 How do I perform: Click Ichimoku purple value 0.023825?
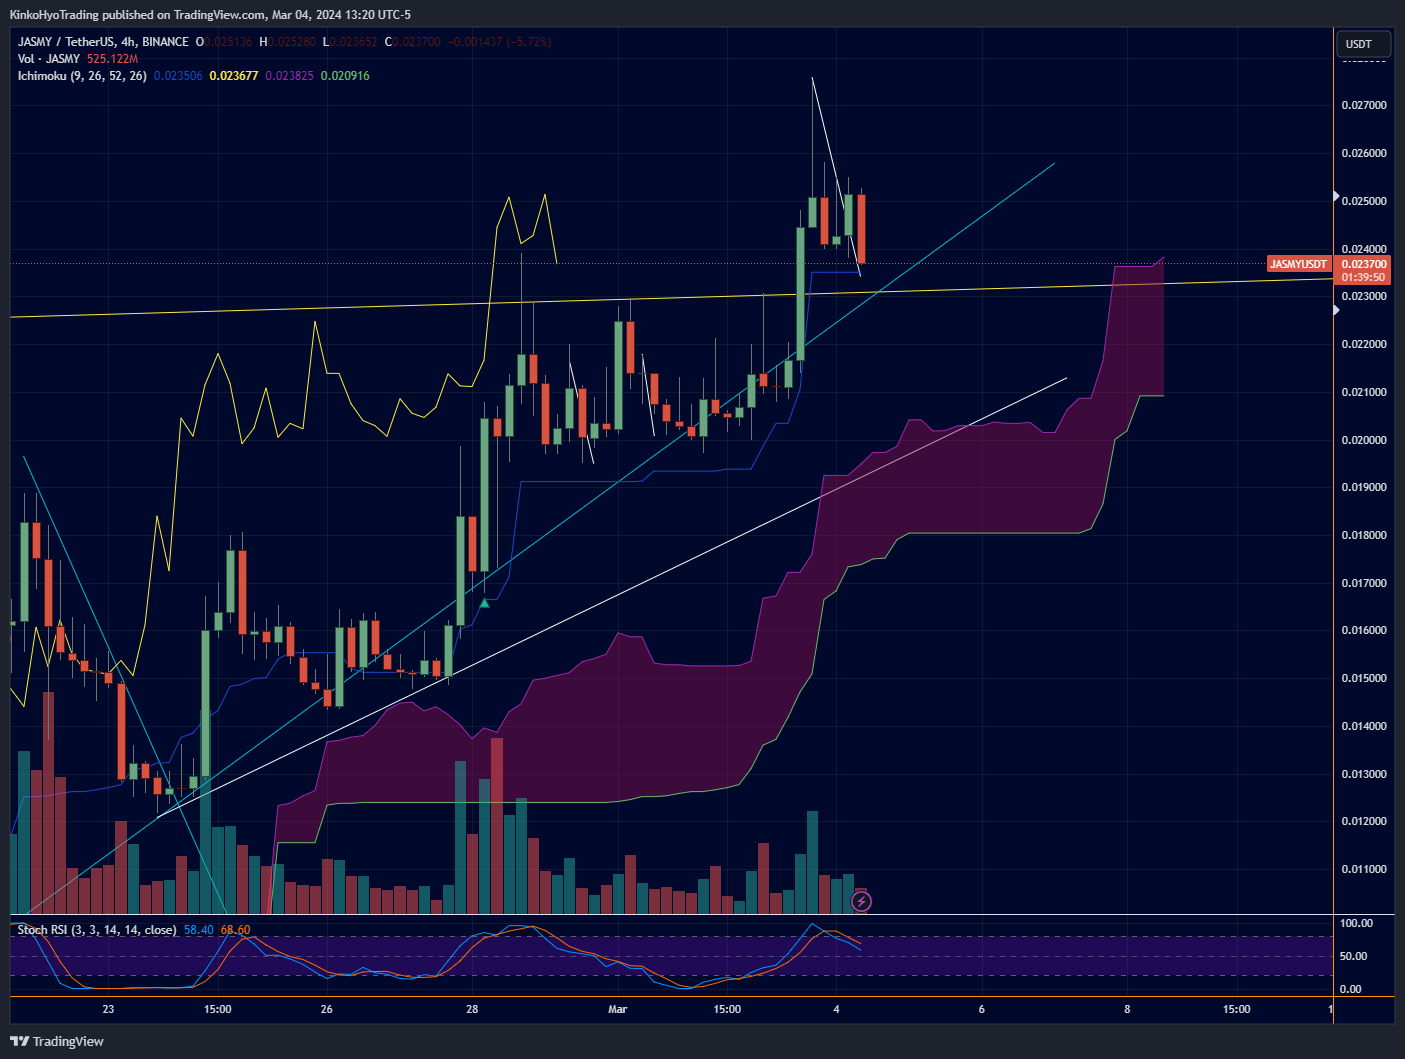click(x=289, y=76)
